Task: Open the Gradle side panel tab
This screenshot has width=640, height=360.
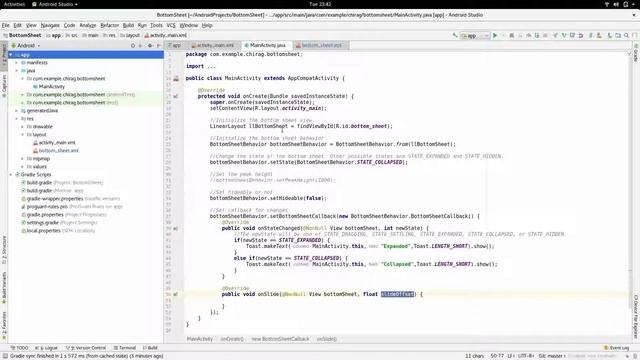Action: click(x=636, y=53)
